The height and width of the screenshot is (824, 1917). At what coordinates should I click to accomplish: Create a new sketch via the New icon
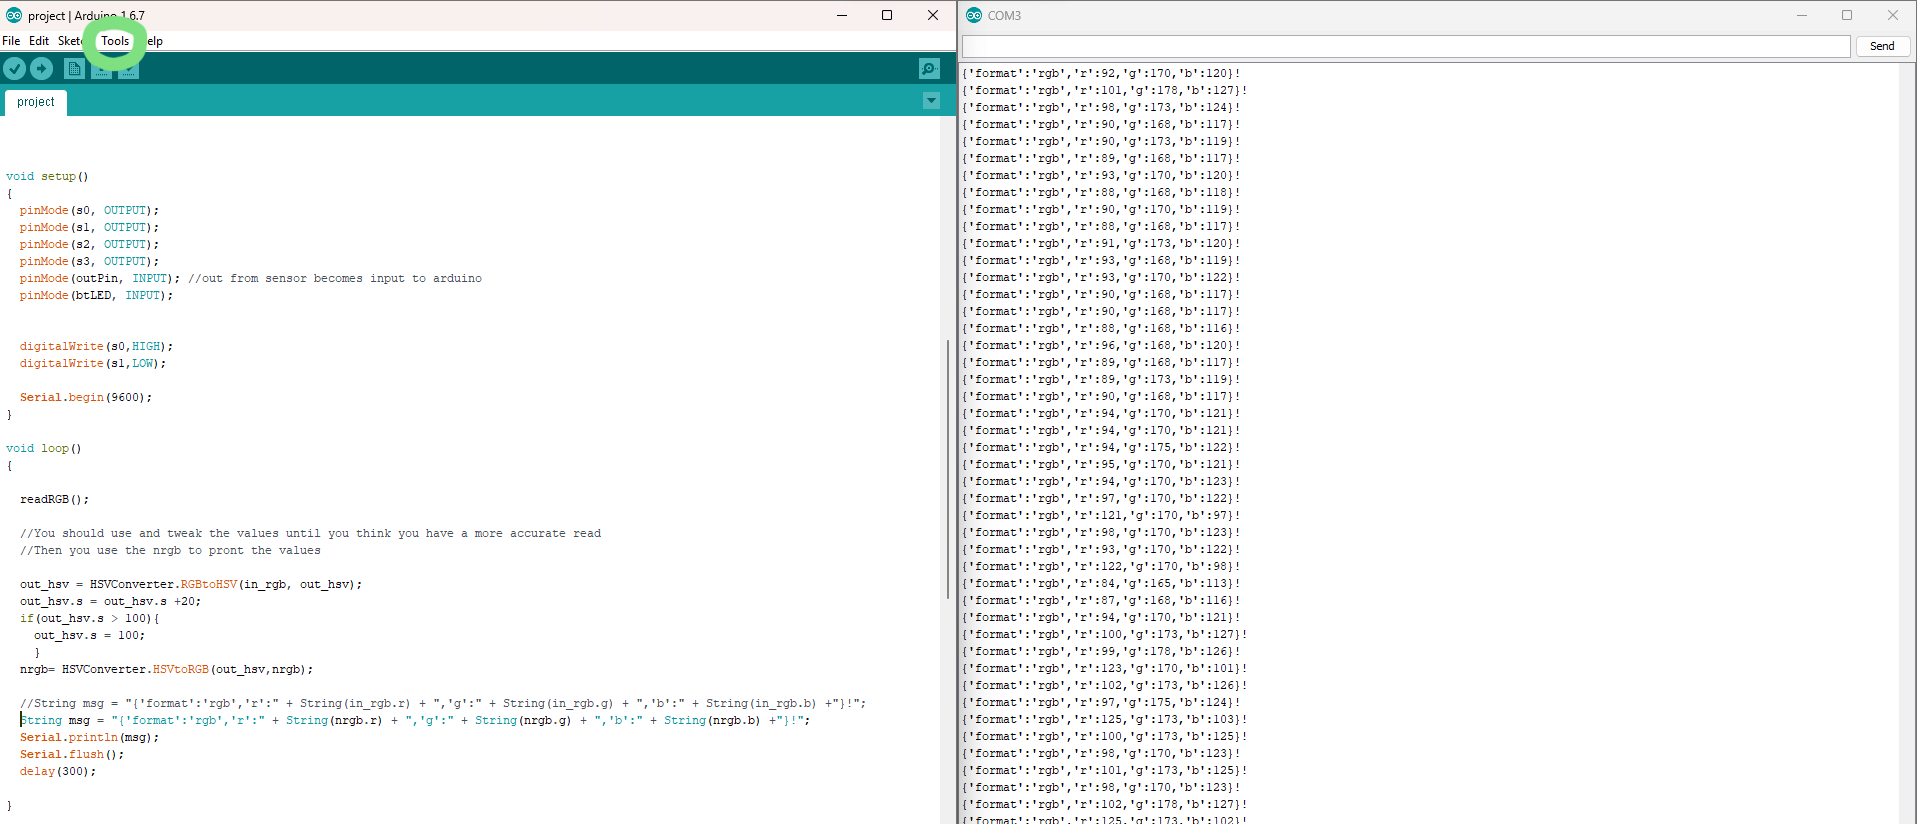(74, 68)
